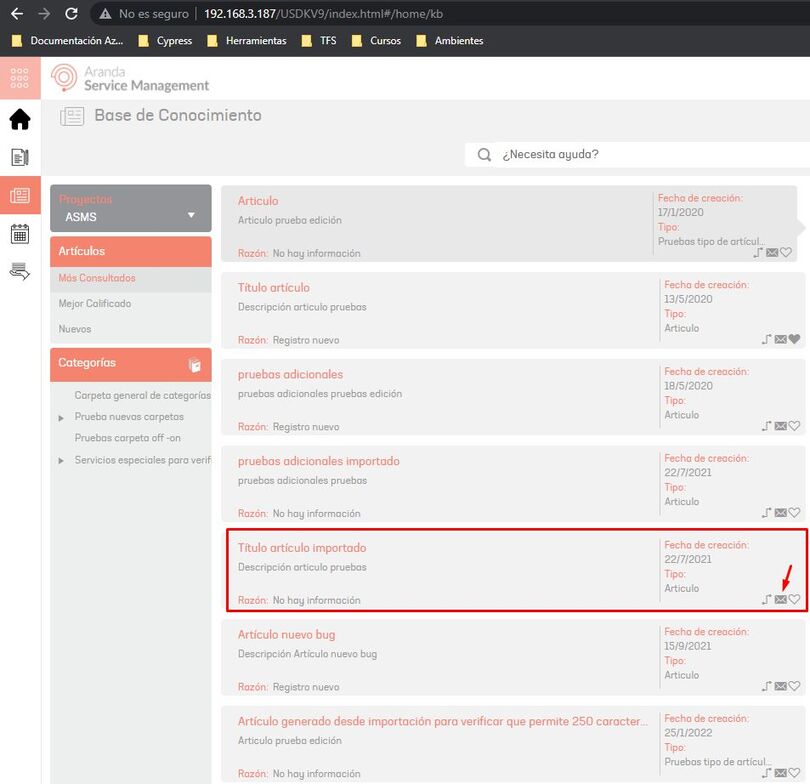Click route icon on 'Título artículo' card
810x784 pixels.
767,339
